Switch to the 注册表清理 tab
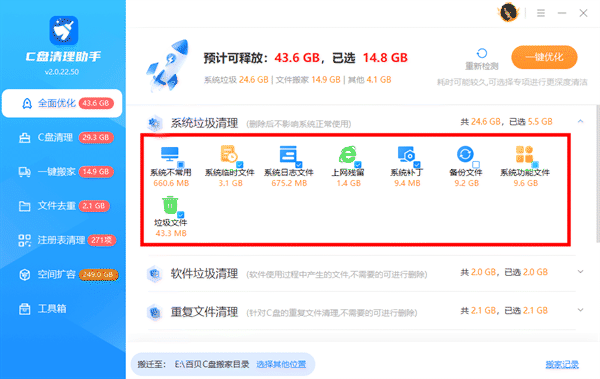Screen dimensions: 600x379 point(62,240)
